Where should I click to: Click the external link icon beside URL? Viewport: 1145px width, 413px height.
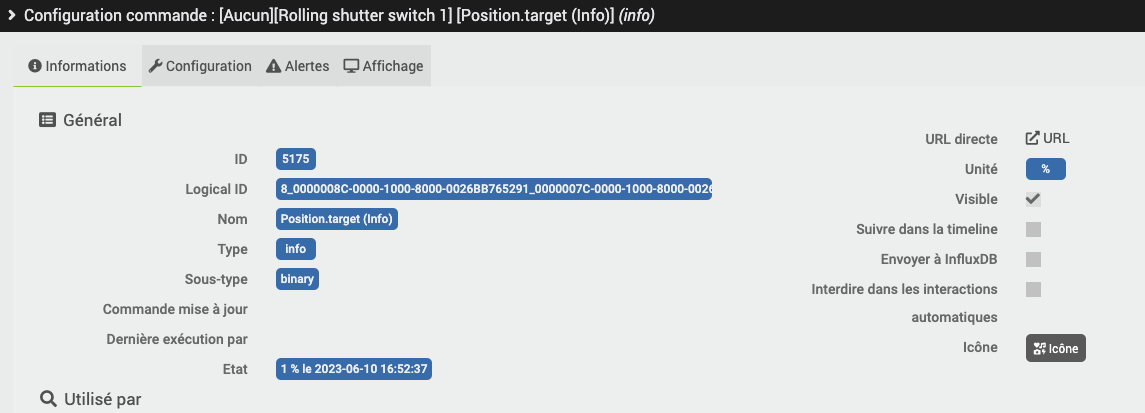click(x=1033, y=139)
